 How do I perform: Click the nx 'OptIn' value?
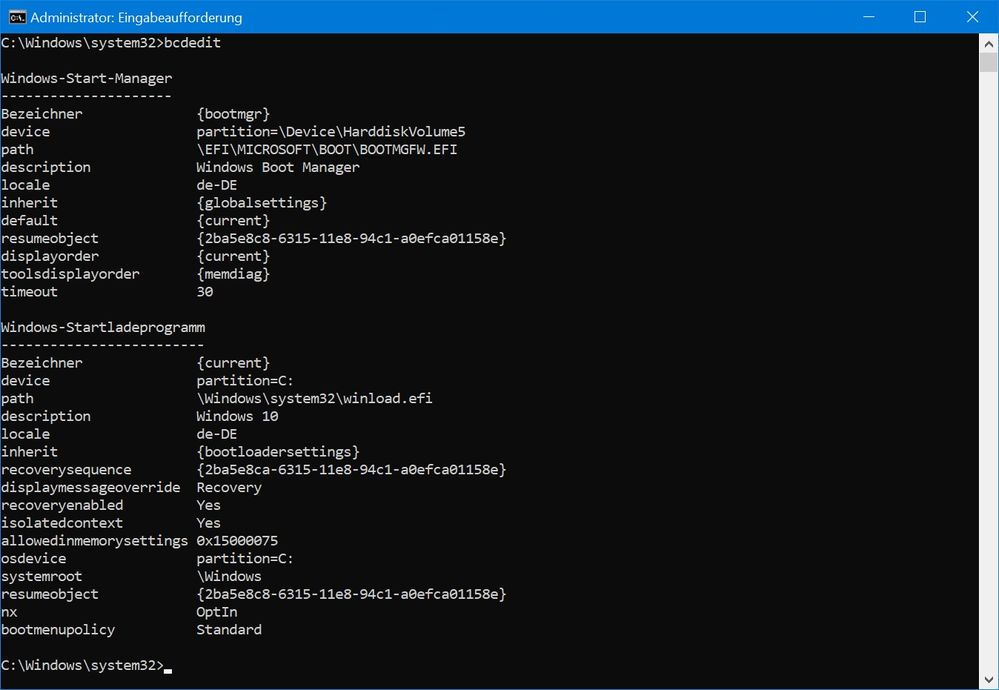[x=217, y=612]
